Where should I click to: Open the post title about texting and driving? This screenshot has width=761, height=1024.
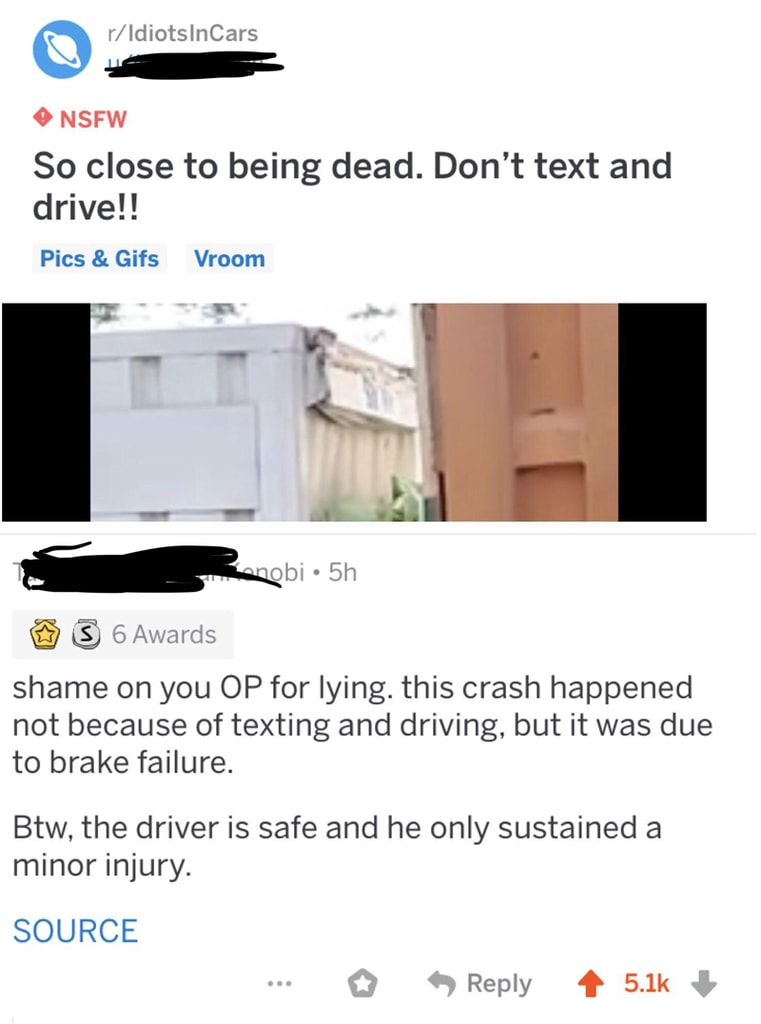[352, 186]
